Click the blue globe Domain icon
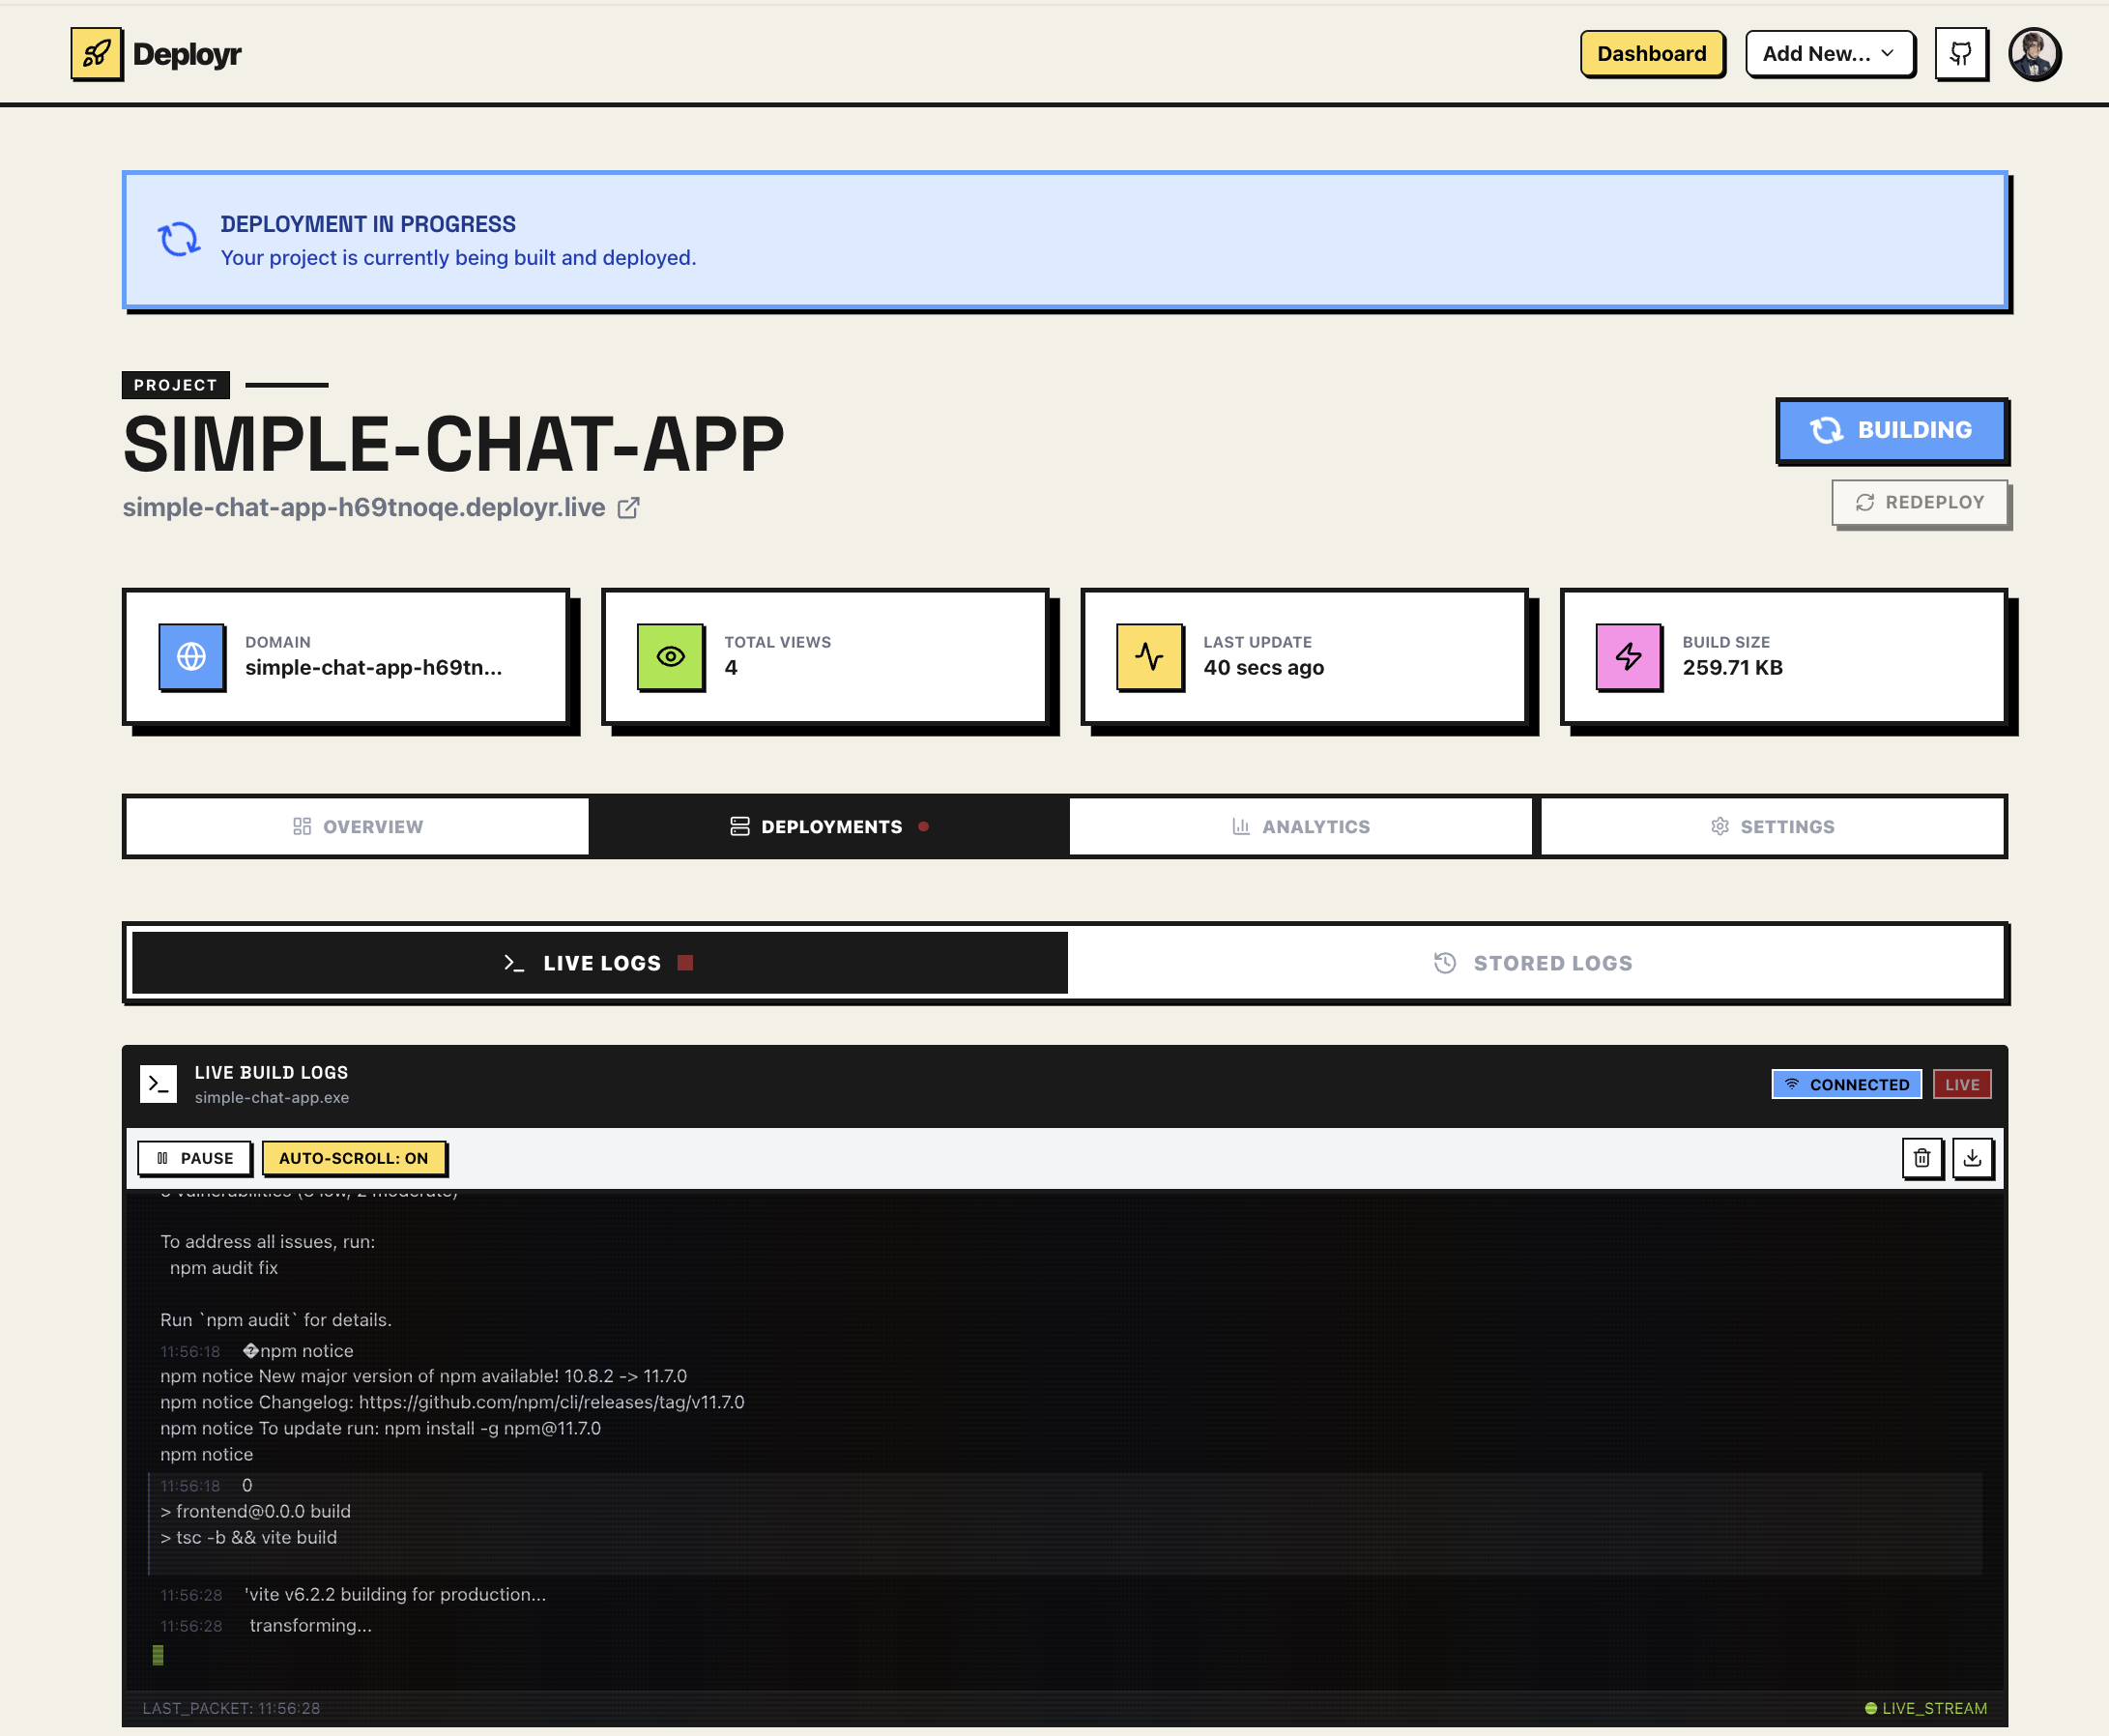The width and height of the screenshot is (2109, 1736). point(191,657)
